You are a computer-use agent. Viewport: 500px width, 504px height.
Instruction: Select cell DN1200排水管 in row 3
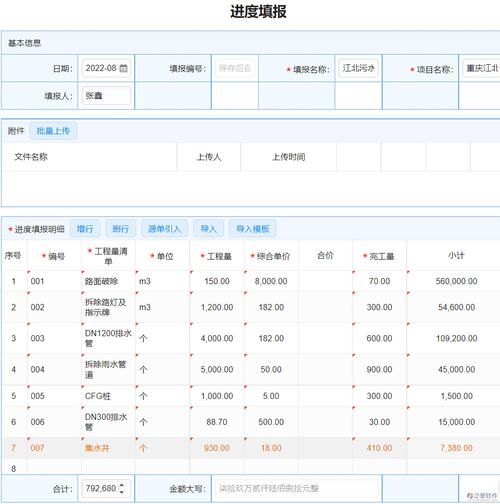click(x=108, y=338)
